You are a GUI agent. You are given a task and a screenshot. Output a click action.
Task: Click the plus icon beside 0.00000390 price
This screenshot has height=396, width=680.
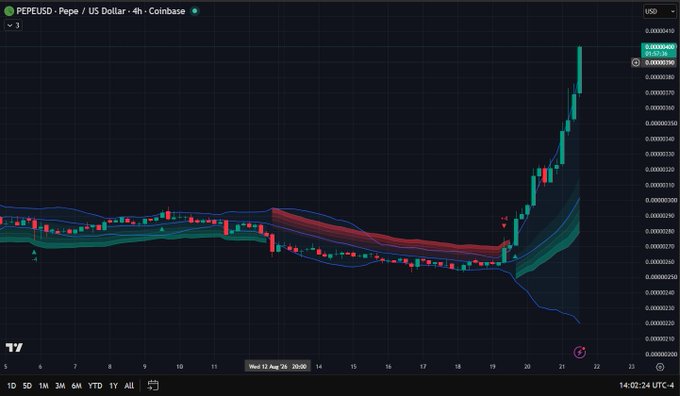coord(635,62)
